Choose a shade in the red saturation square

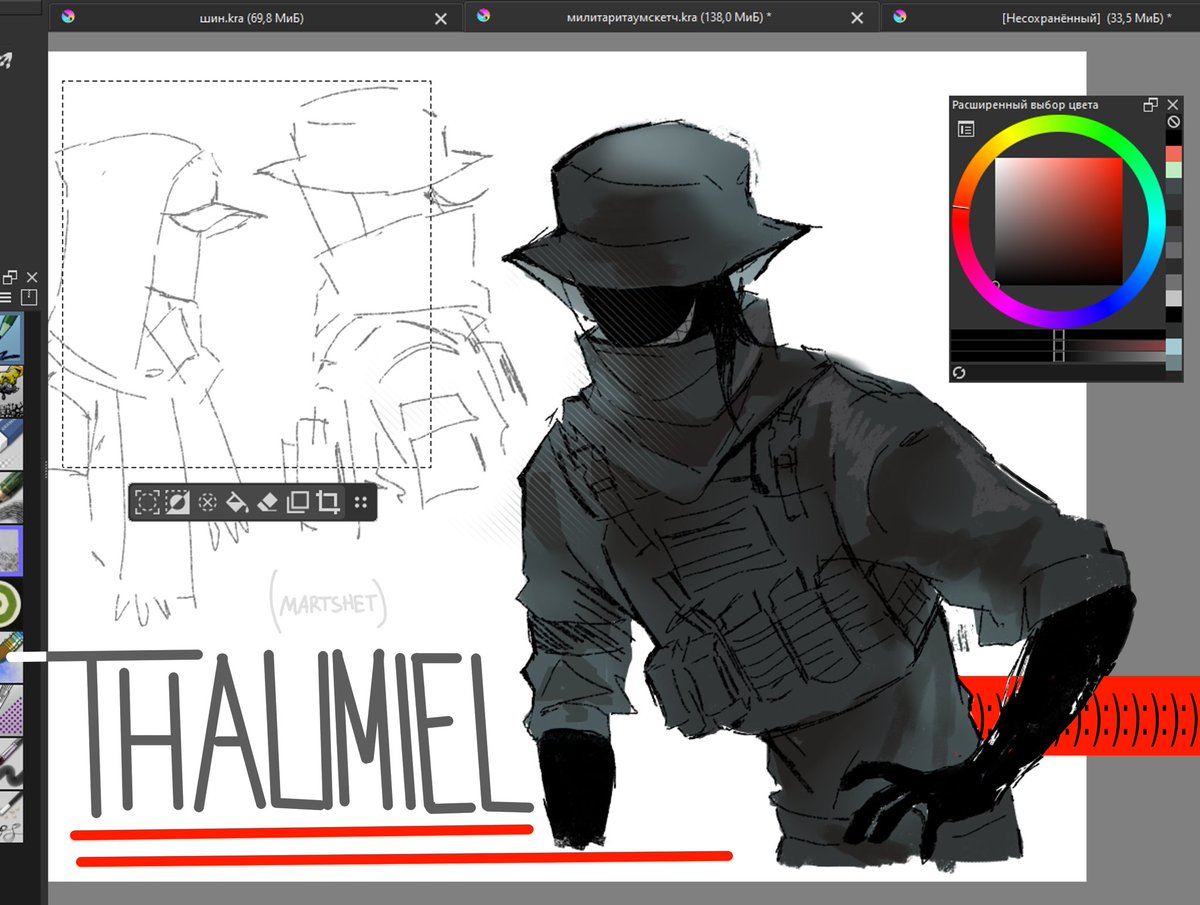(x=1059, y=222)
